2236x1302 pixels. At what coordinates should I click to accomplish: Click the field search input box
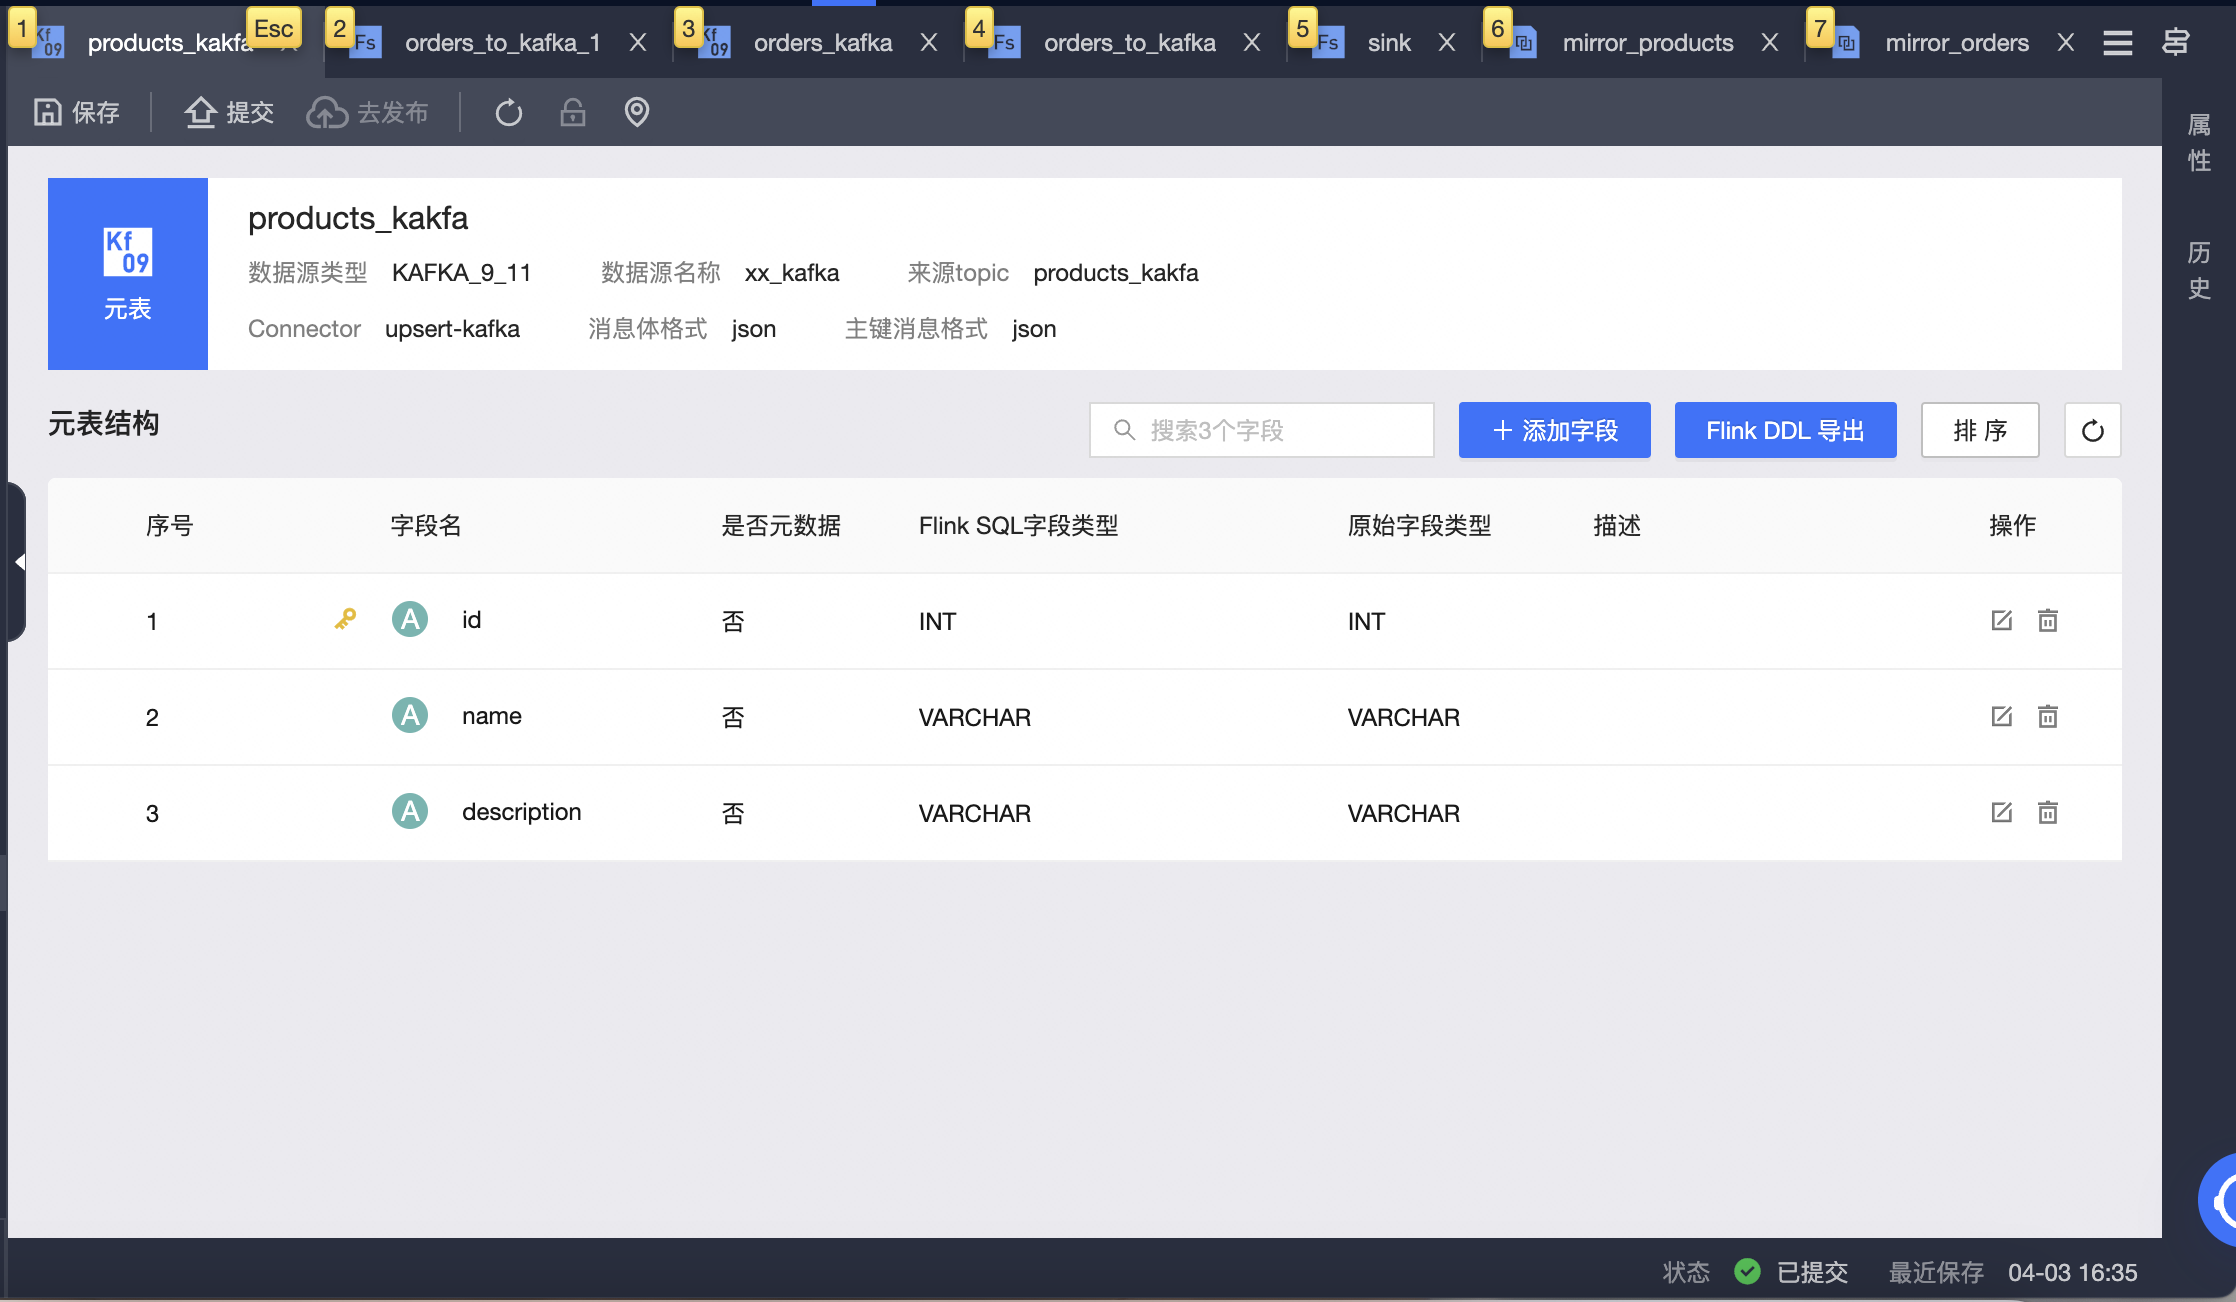1262,430
